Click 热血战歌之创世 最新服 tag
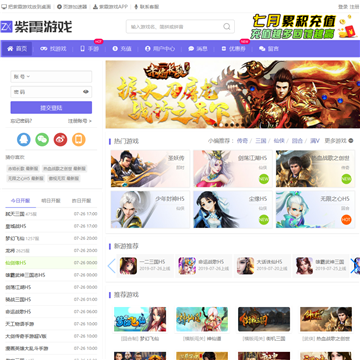This screenshot has width=360, height=360. point(64,169)
